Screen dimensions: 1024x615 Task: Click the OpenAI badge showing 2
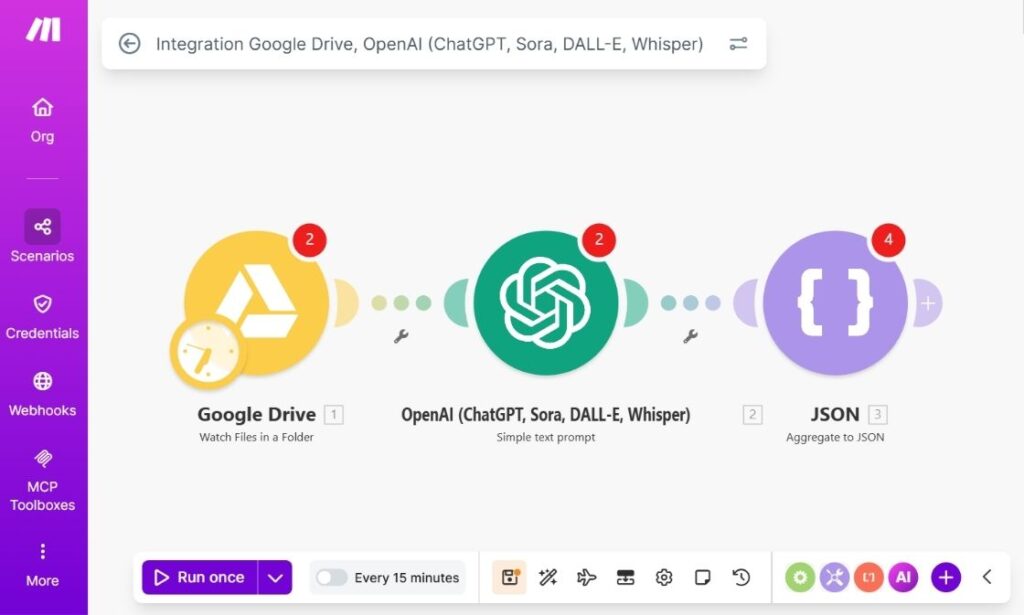(x=599, y=240)
